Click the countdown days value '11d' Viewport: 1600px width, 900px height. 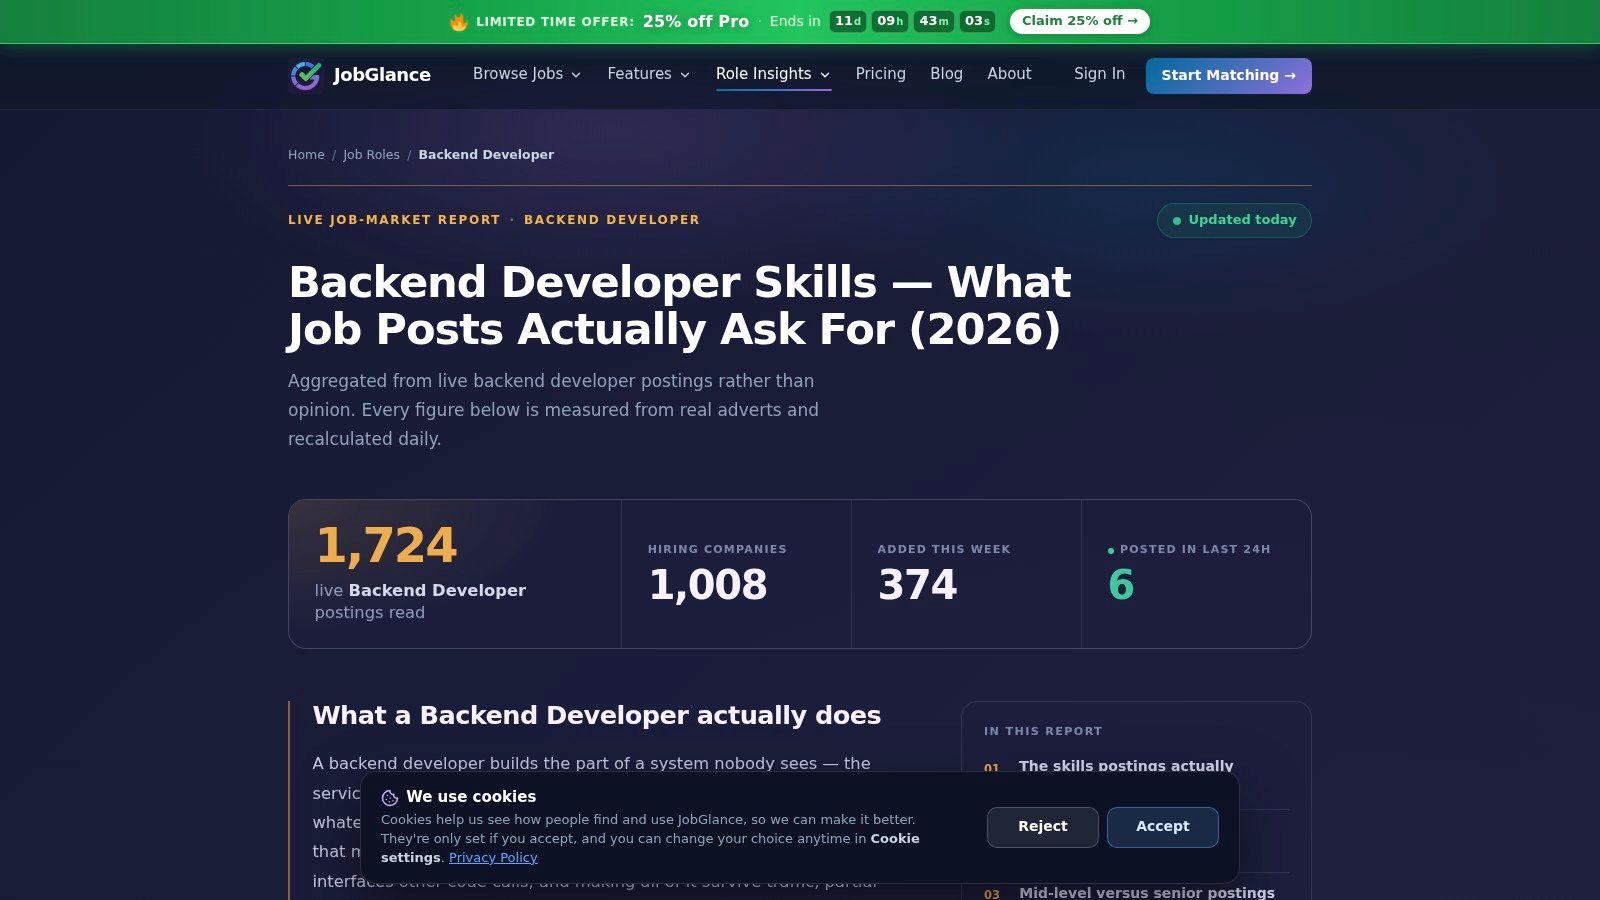pos(848,21)
